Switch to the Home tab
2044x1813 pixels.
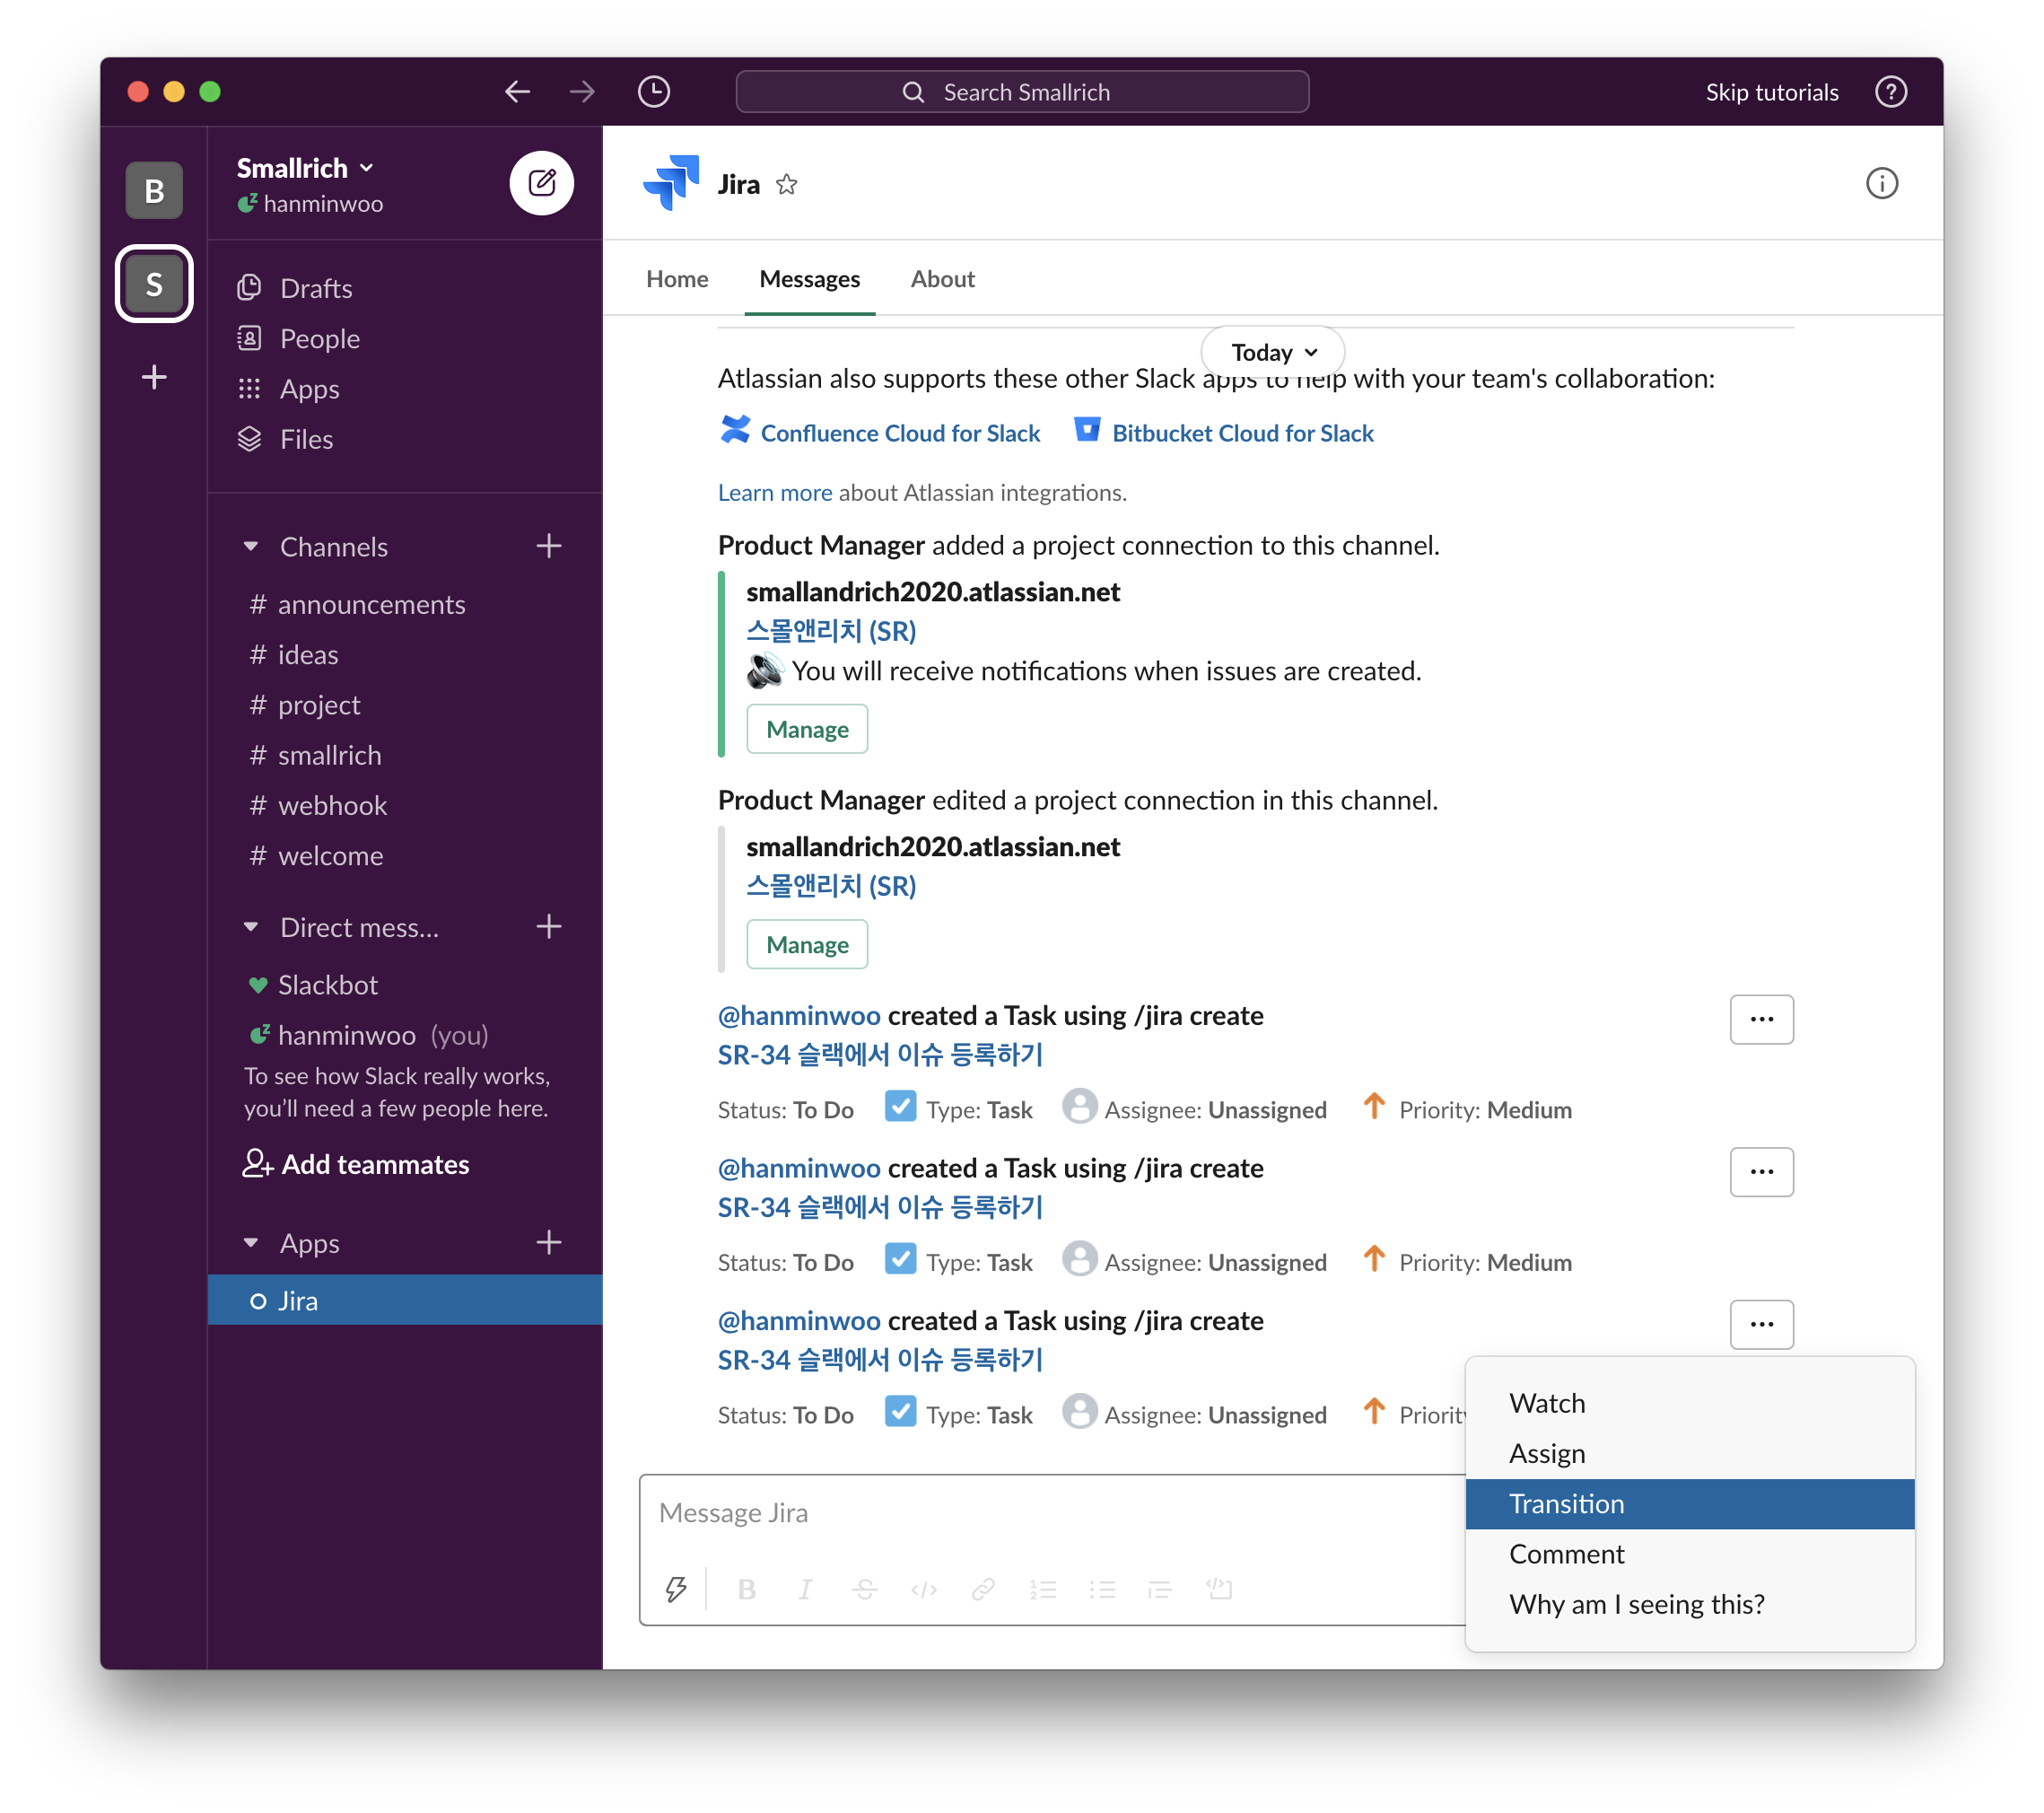tap(677, 279)
